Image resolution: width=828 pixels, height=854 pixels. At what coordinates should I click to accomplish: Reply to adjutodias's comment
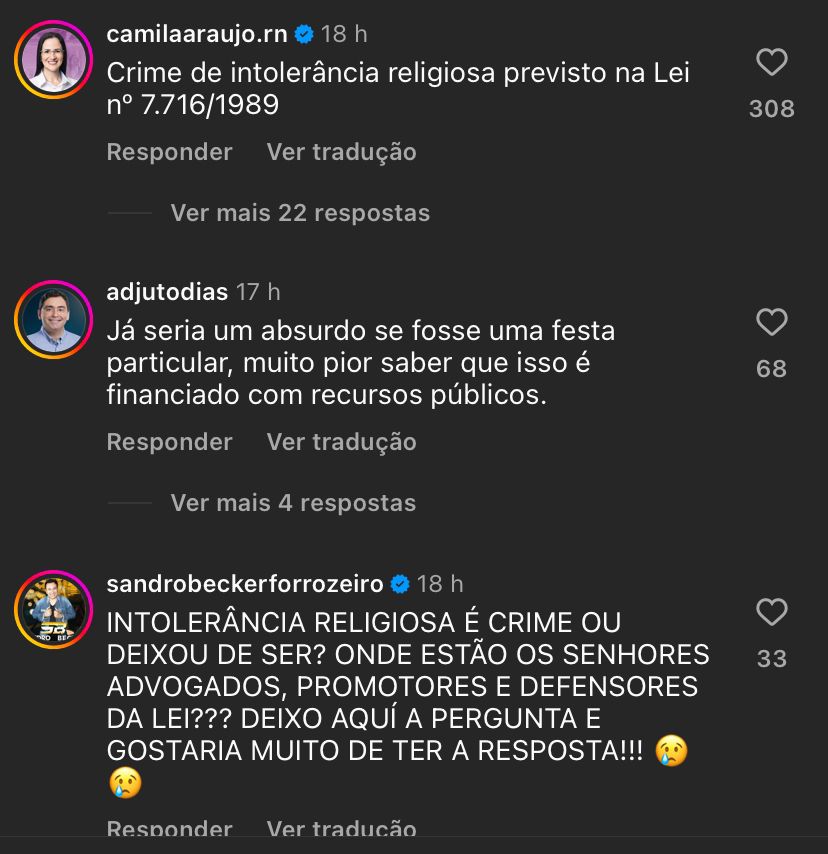pos(169,442)
